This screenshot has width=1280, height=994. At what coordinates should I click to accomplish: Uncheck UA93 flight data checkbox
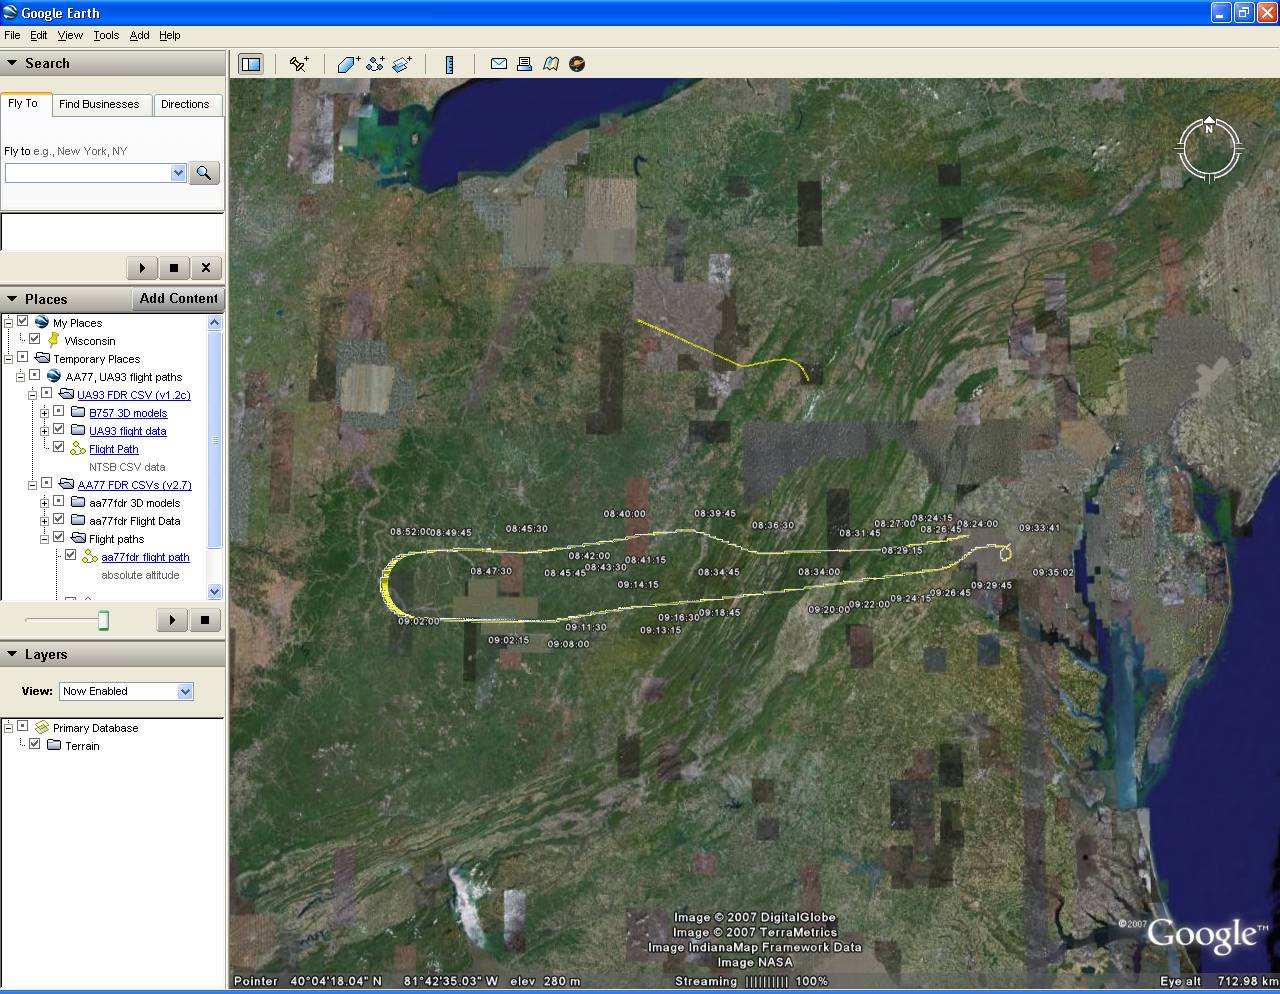(59, 430)
